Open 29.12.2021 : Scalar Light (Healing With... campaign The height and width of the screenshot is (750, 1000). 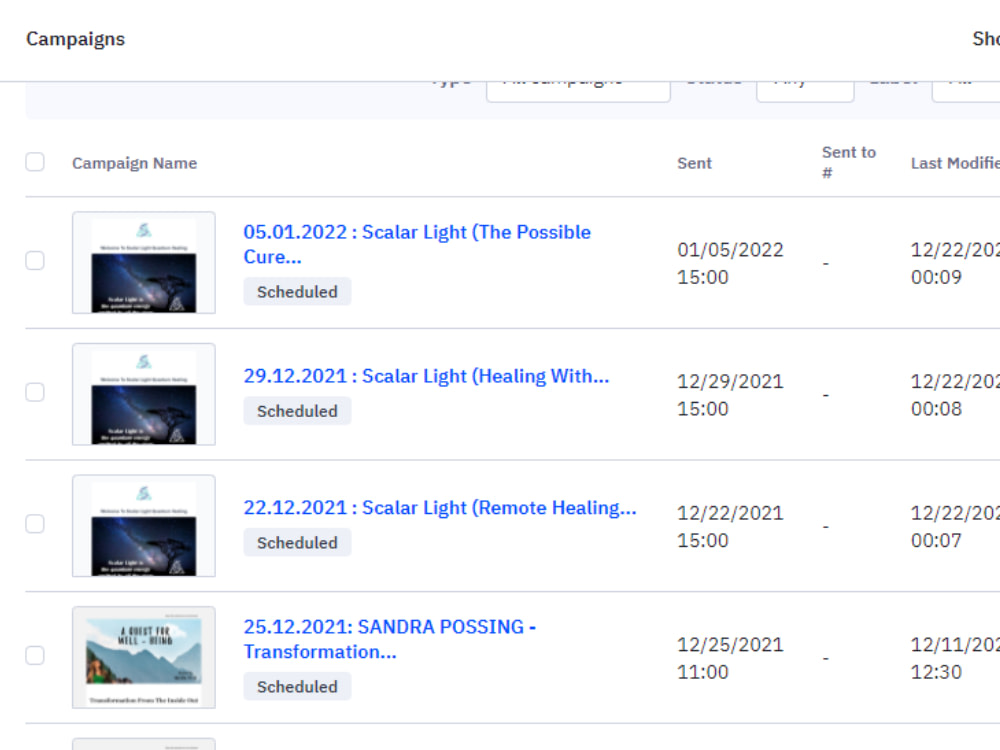[x=426, y=376]
